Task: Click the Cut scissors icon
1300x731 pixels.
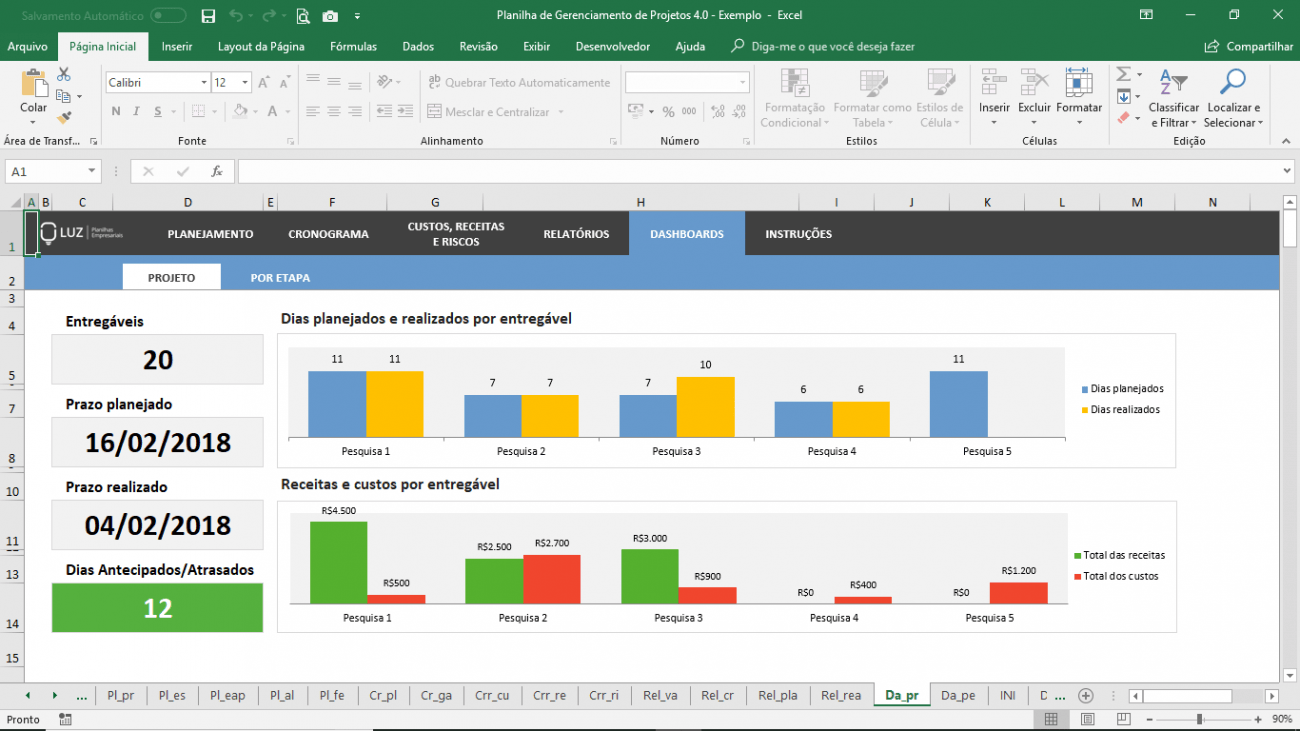Action: coord(64,75)
